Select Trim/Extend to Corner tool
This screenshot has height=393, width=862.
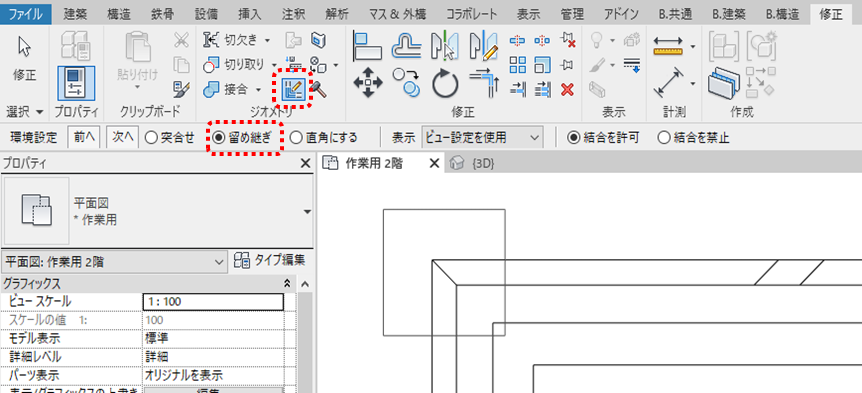point(484,82)
